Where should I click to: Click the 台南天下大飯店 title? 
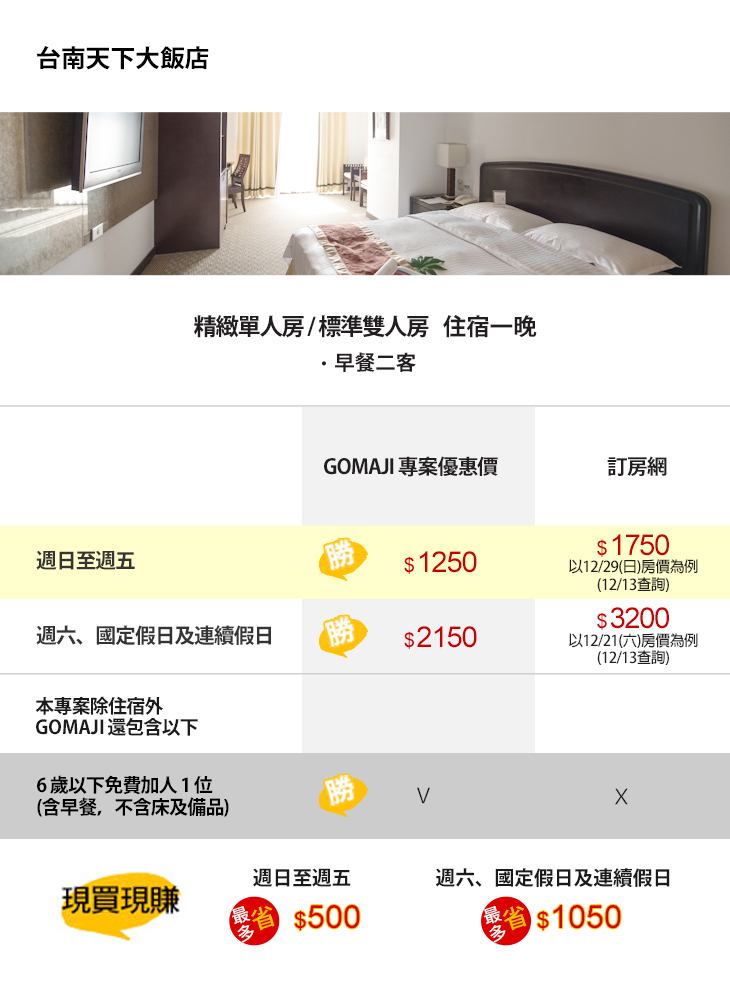pos(122,59)
